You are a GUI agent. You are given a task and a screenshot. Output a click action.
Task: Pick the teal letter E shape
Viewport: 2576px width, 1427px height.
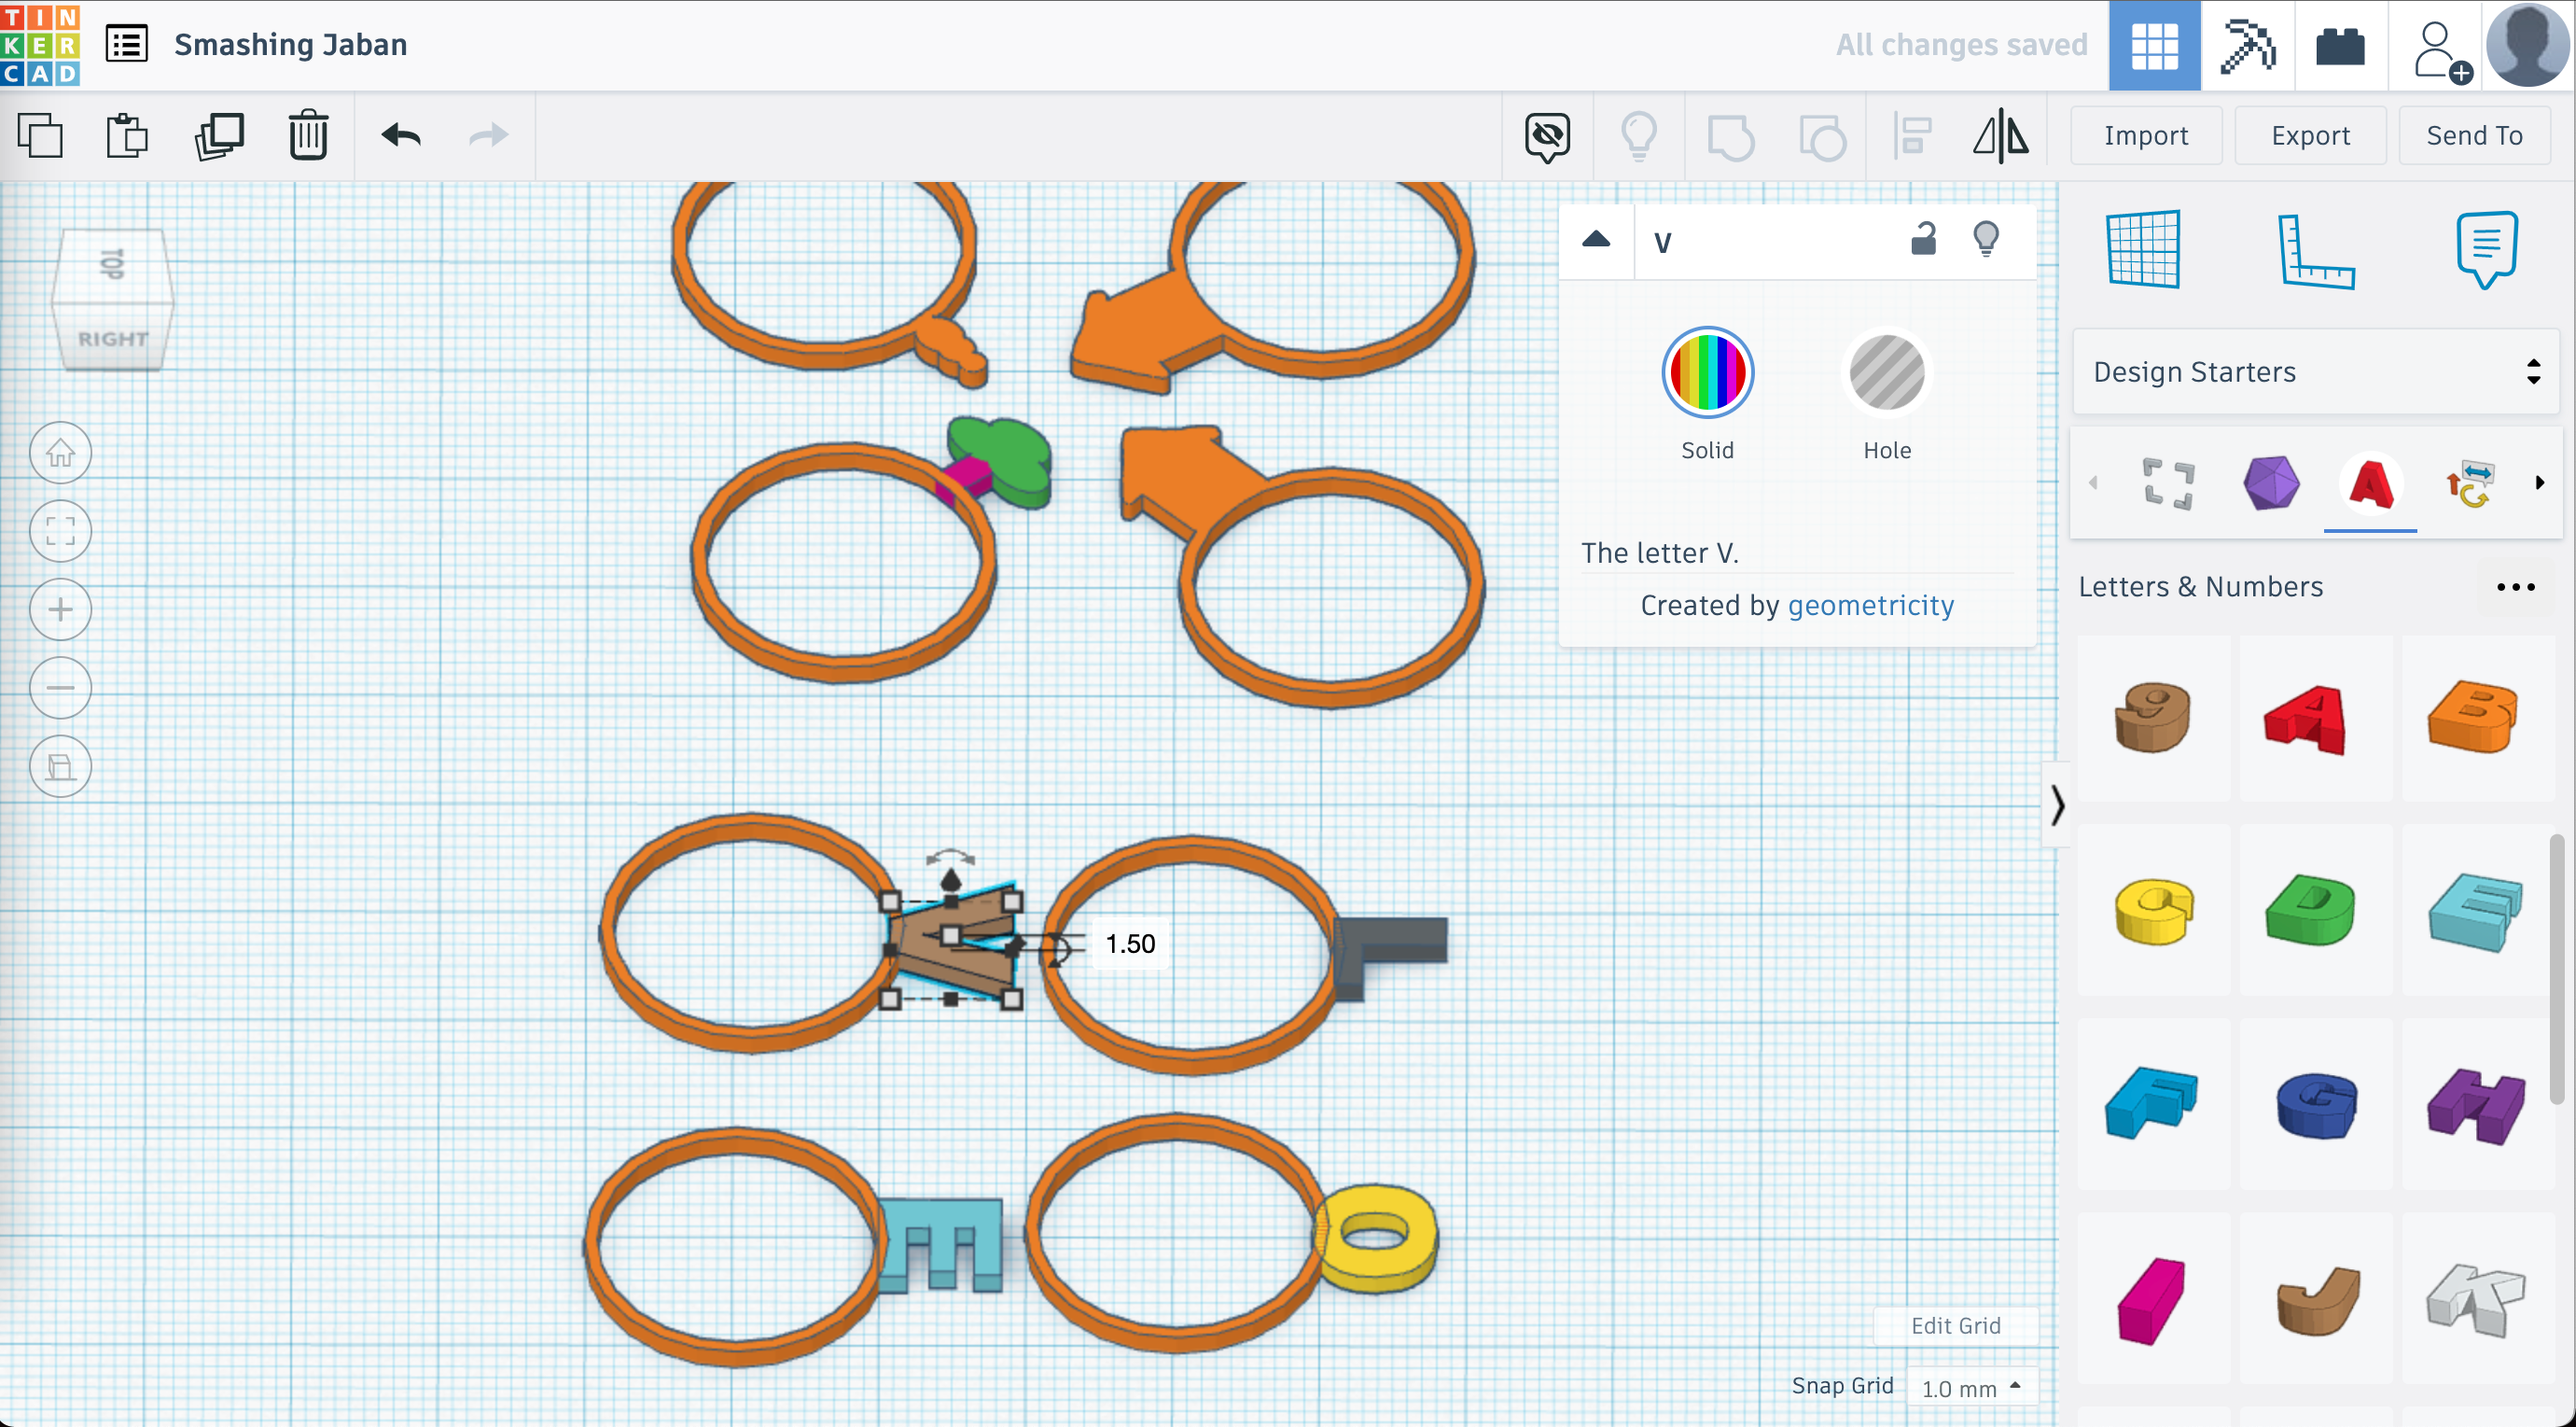[2476, 911]
